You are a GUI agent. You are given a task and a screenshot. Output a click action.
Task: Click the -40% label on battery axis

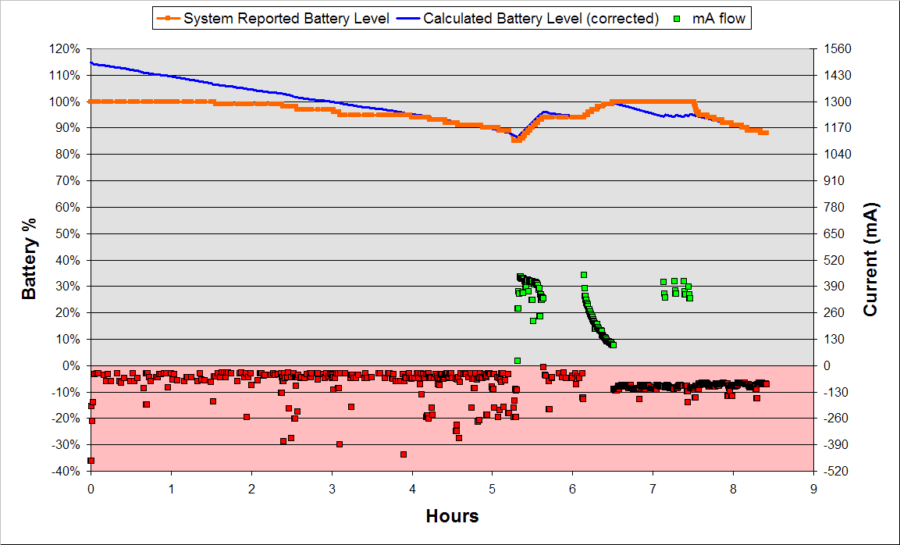(x=64, y=471)
